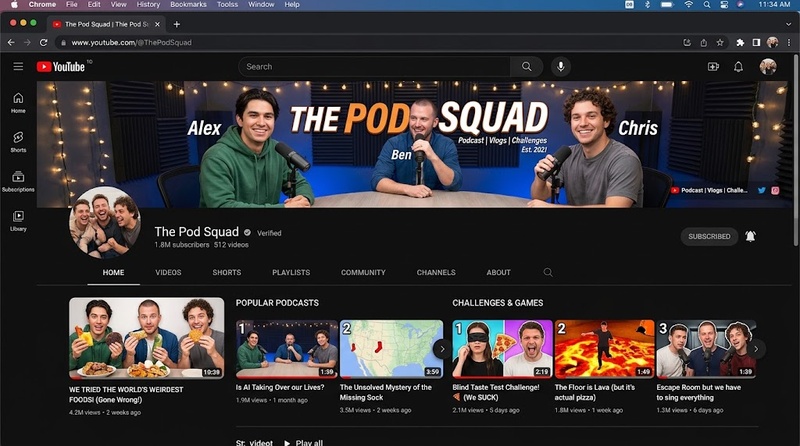The image size is (800, 446).
Task: Click the page vertical scrollbar
Action: tap(796, 153)
